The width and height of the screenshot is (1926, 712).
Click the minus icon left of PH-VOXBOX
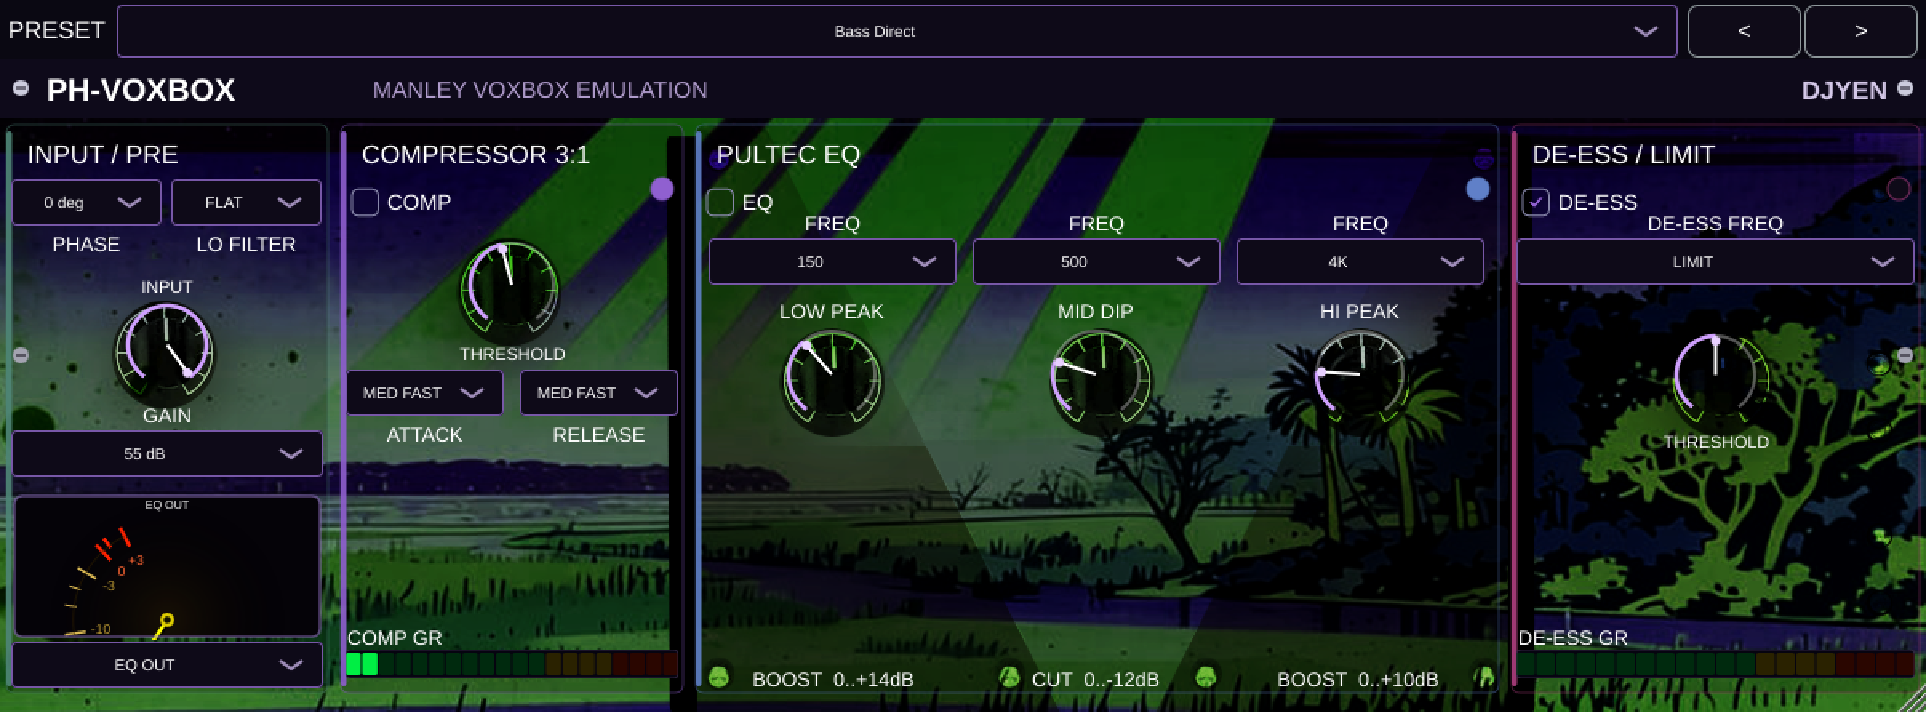[x=20, y=88]
